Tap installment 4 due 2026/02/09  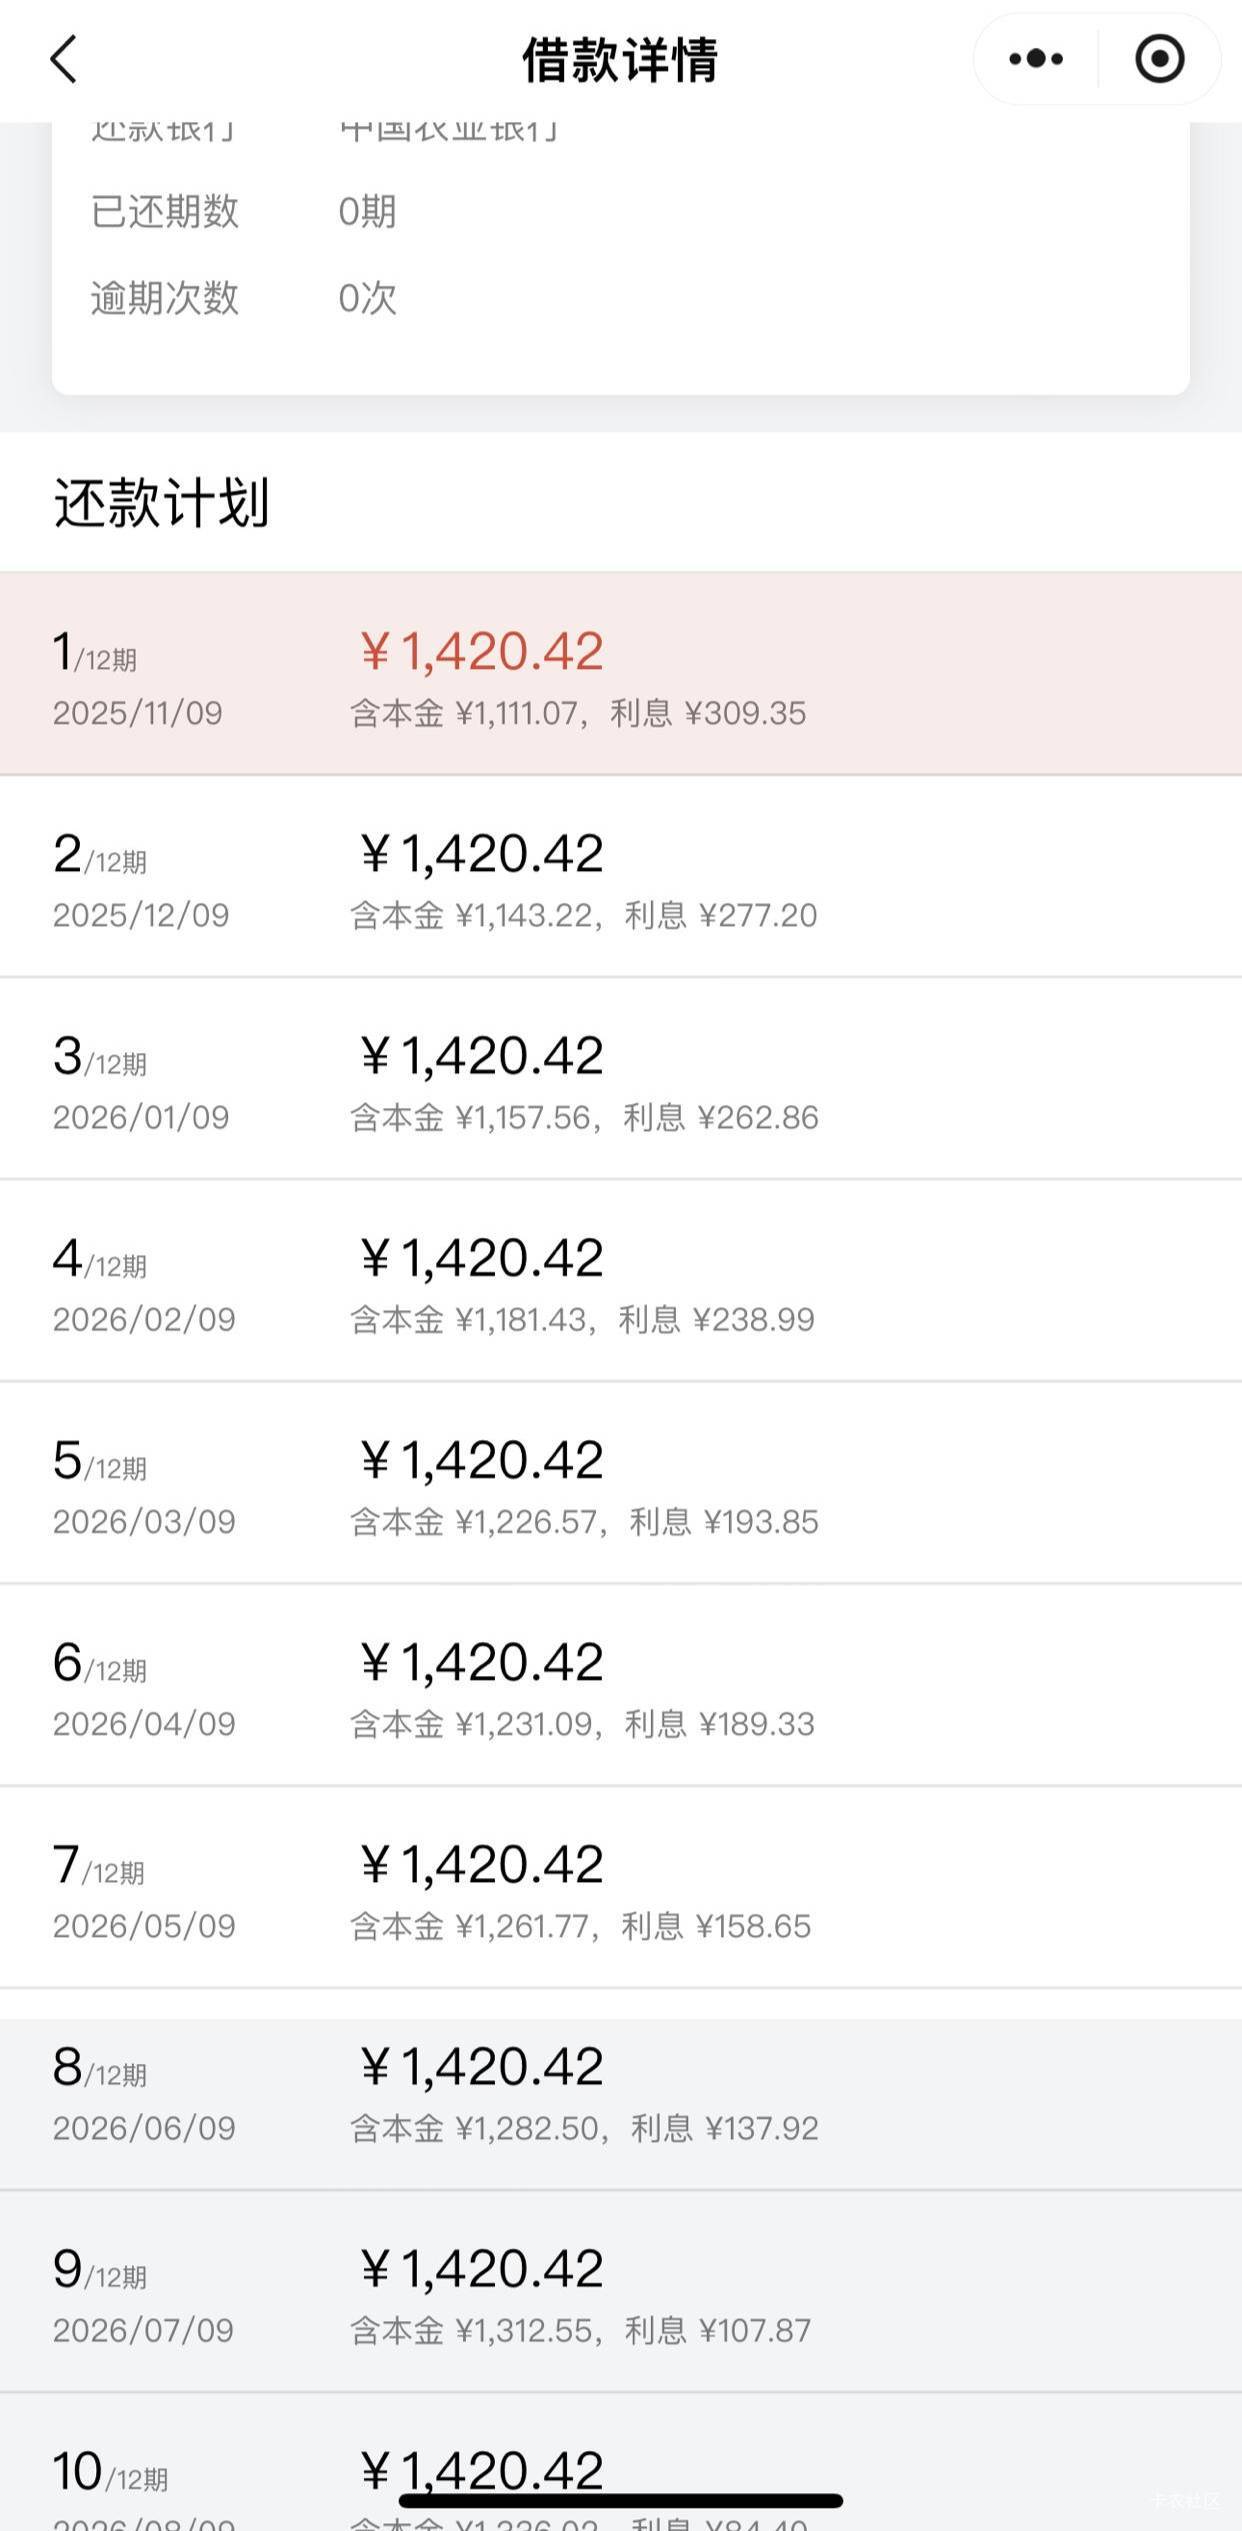[620, 1282]
